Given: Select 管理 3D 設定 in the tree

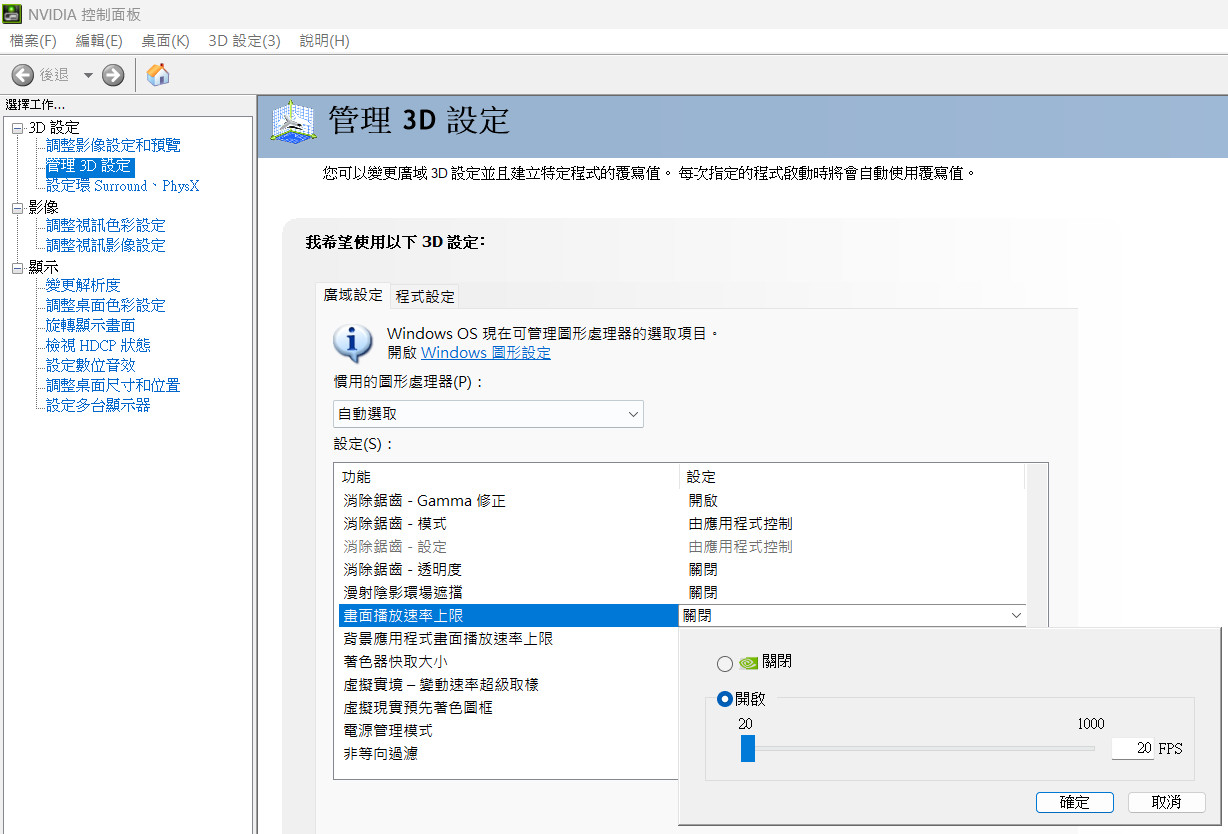Looking at the screenshot, I should pyautogui.click(x=89, y=165).
